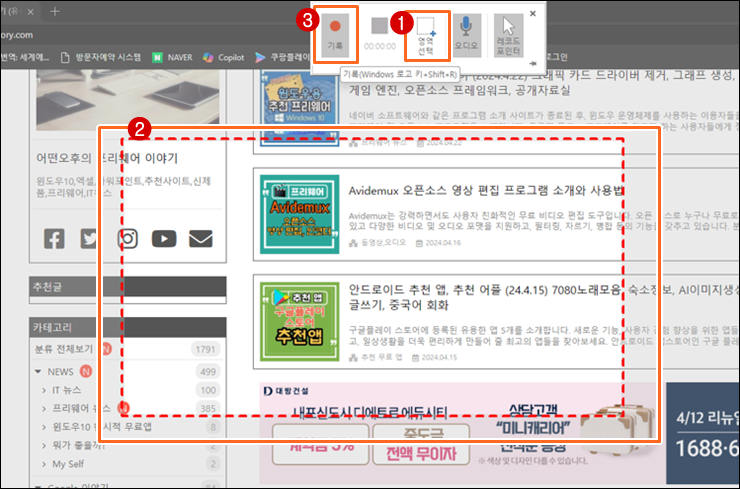Click the desk photo blog profile image
This screenshot has height=489, width=740.
127,100
